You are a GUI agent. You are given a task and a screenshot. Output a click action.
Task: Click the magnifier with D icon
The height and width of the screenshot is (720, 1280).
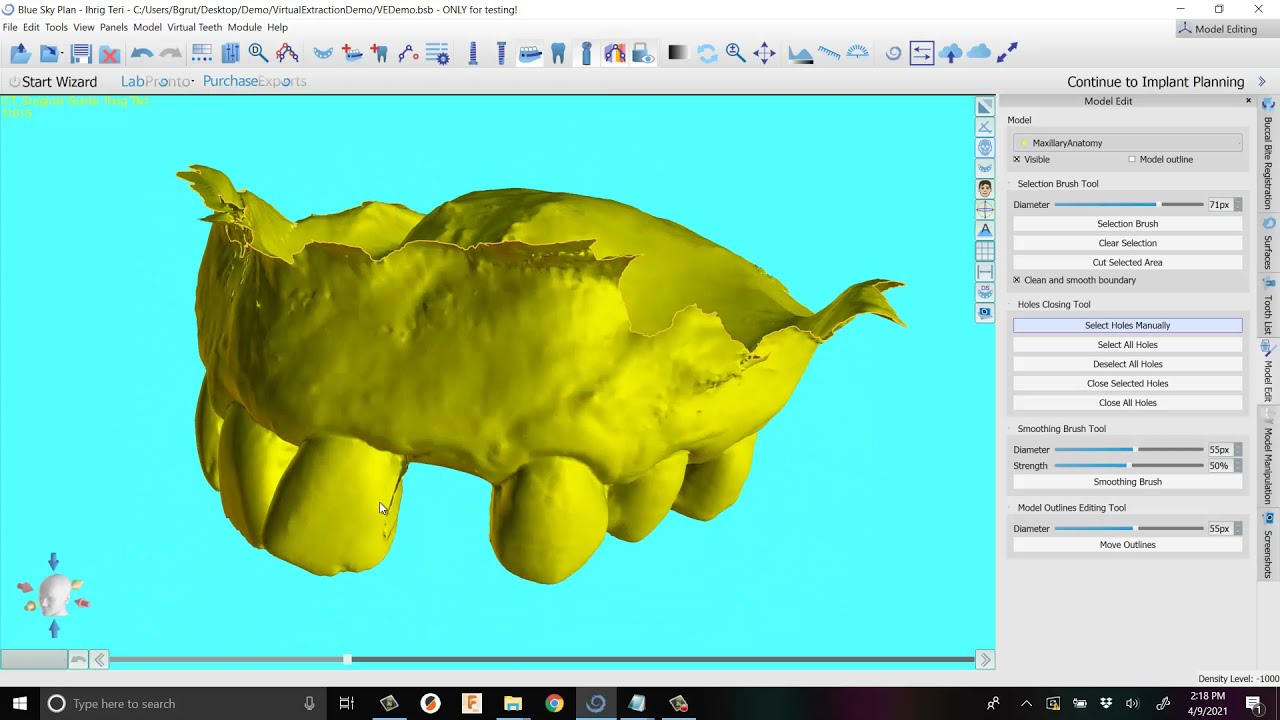[x=258, y=54]
